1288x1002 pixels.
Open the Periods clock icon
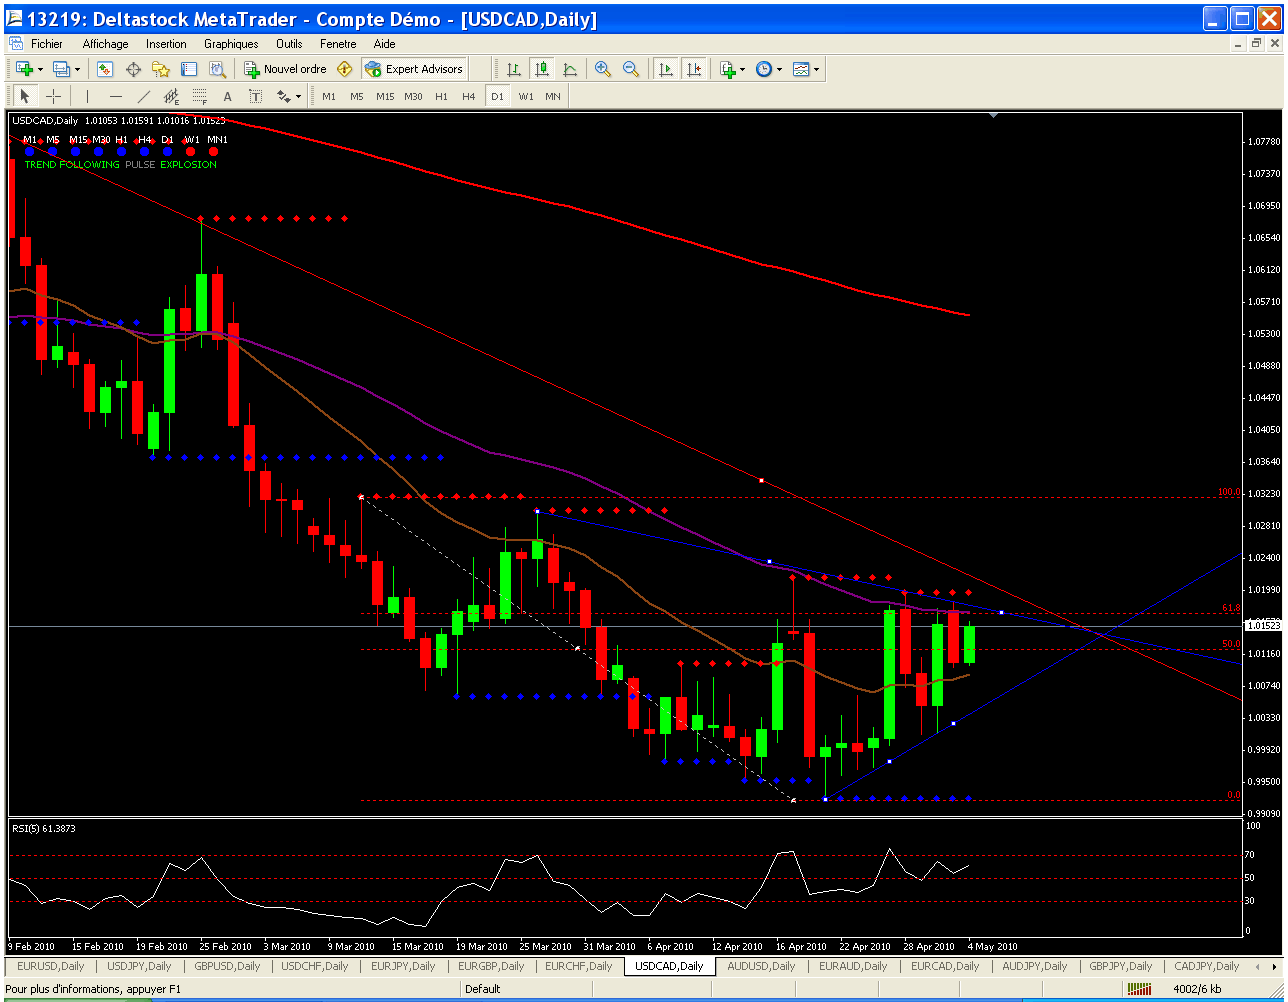click(x=764, y=69)
